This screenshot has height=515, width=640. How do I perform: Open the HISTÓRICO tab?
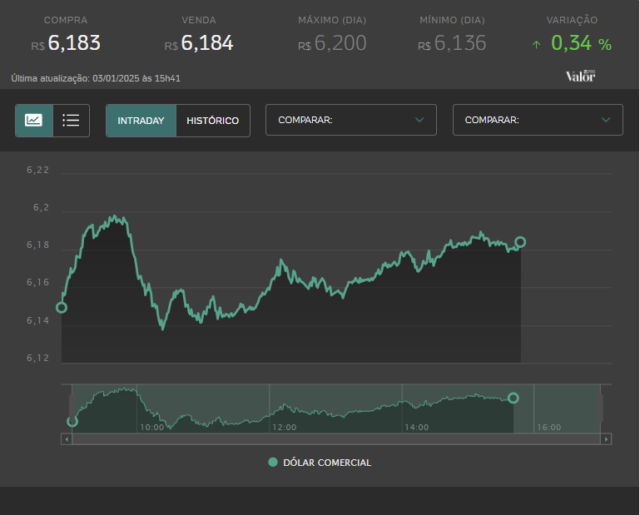point(213,120)
